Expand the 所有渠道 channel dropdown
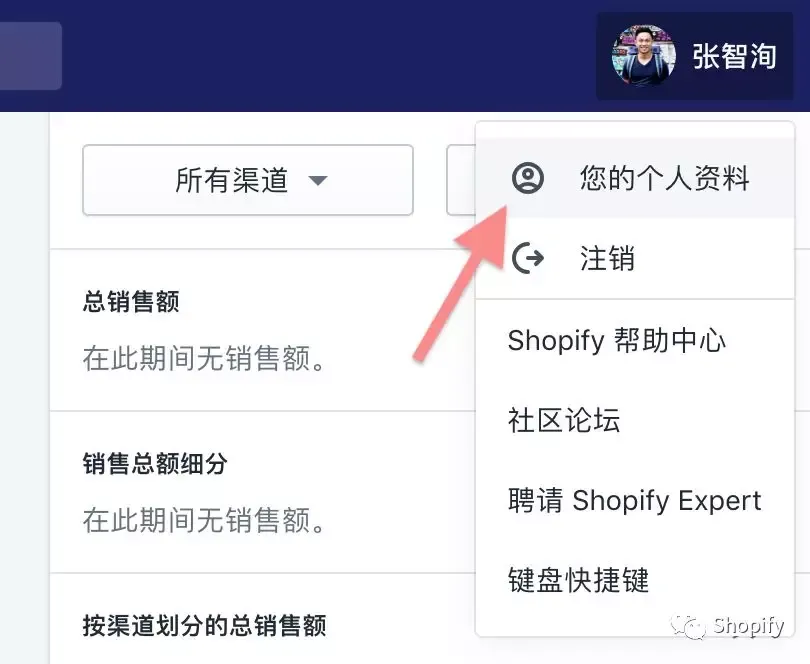This screenshot has width=810, height=664. (248, 180)
